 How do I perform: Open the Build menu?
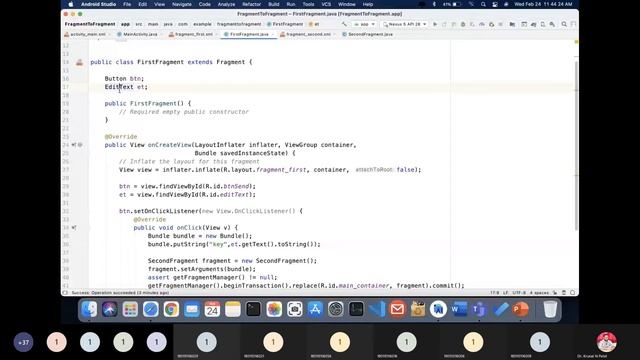coord(274,4)
